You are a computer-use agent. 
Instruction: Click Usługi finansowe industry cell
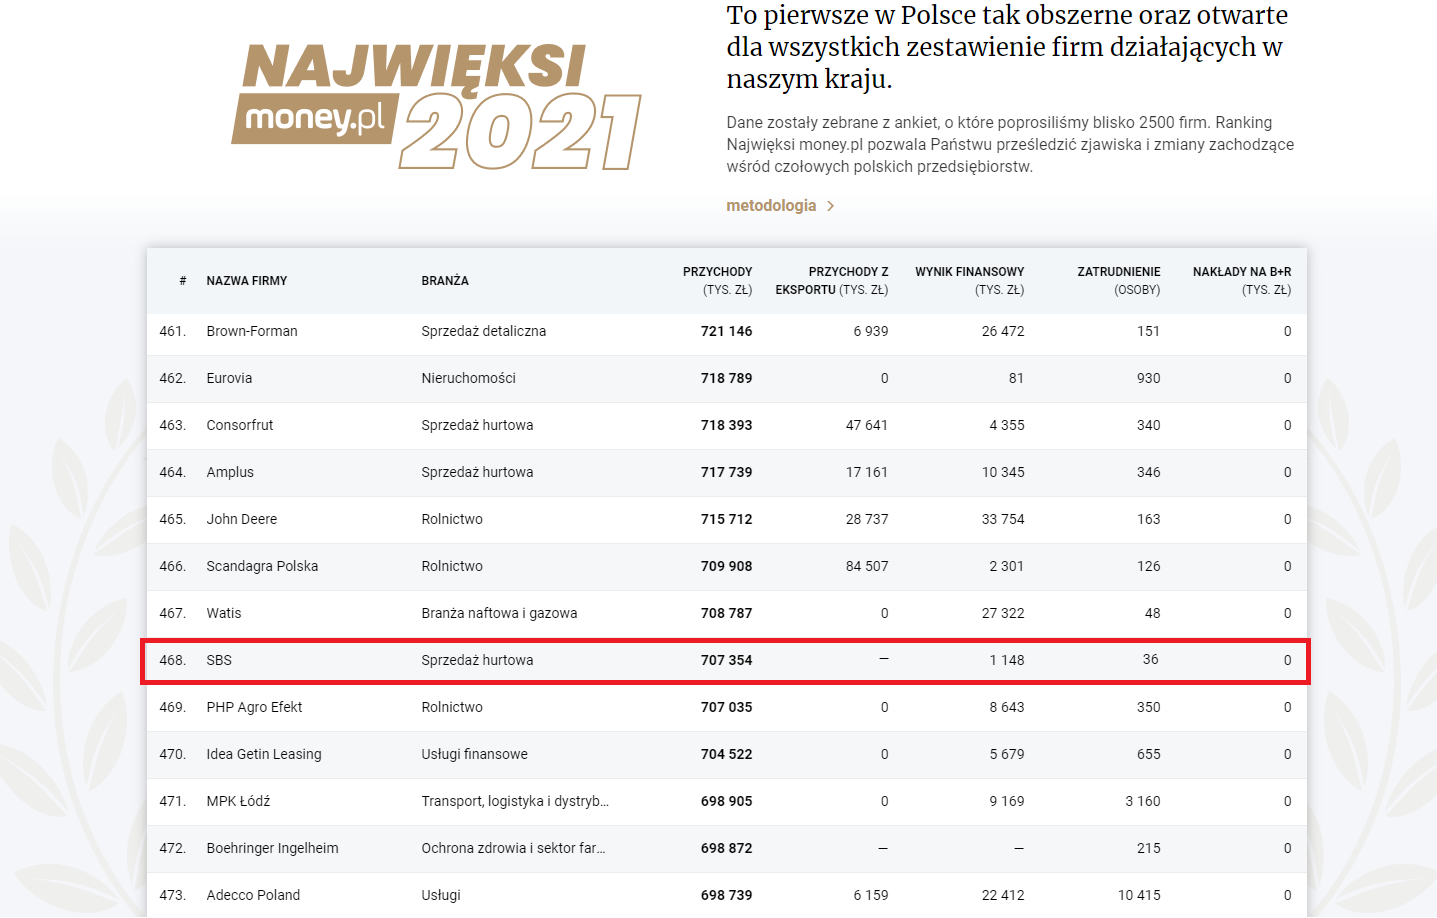[474, 754]
